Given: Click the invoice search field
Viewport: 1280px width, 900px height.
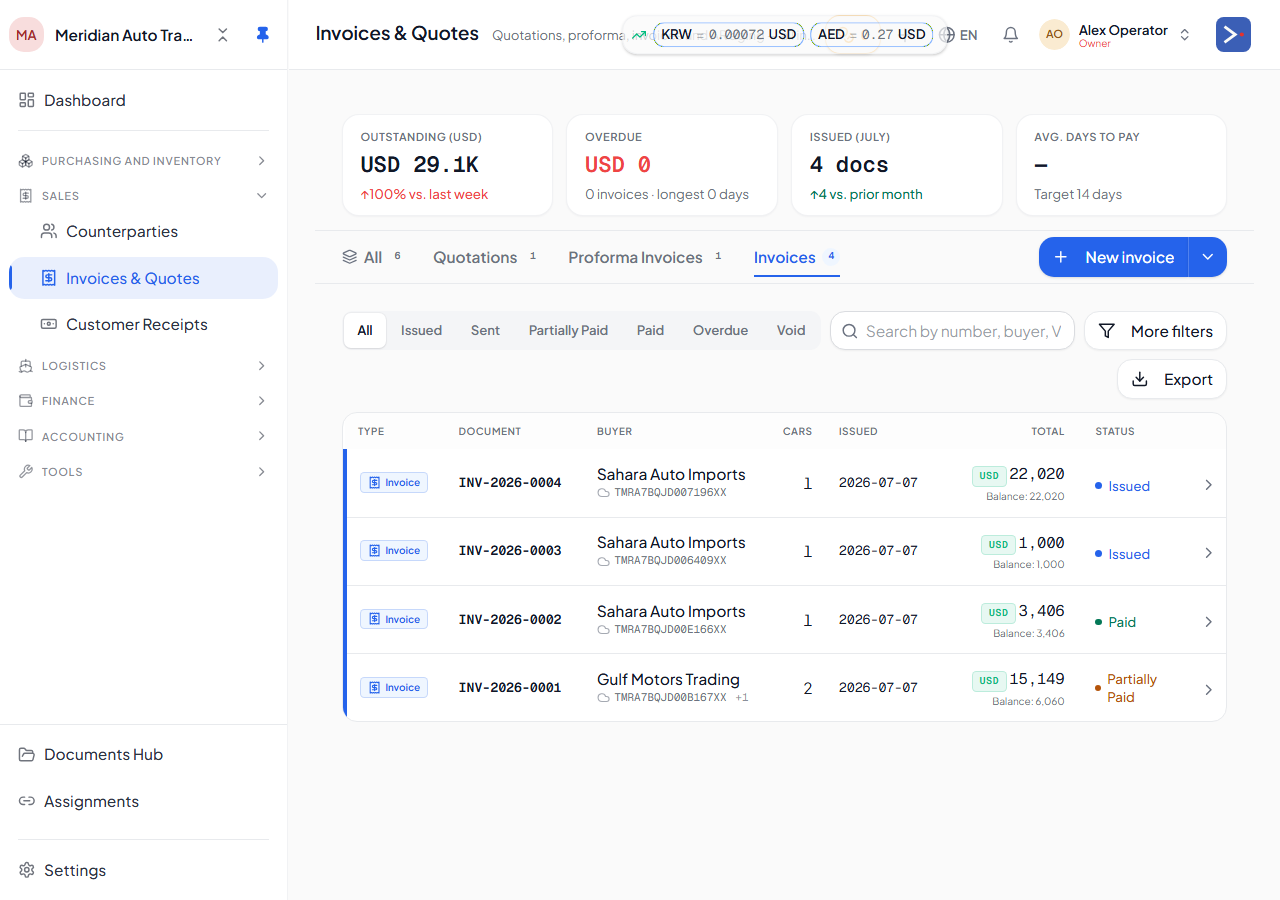Looking at the screenshot, I should [x=952, y=331].
